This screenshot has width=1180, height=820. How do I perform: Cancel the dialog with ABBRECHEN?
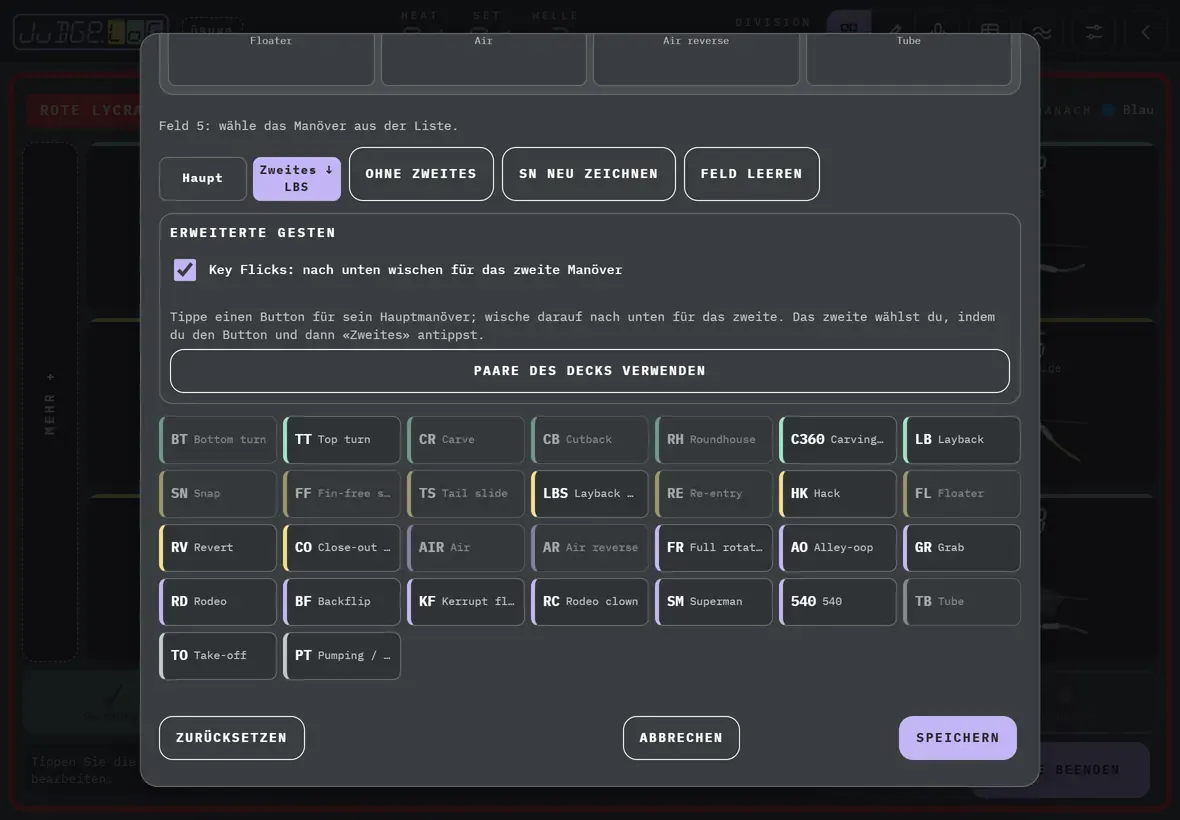(681, 738)
